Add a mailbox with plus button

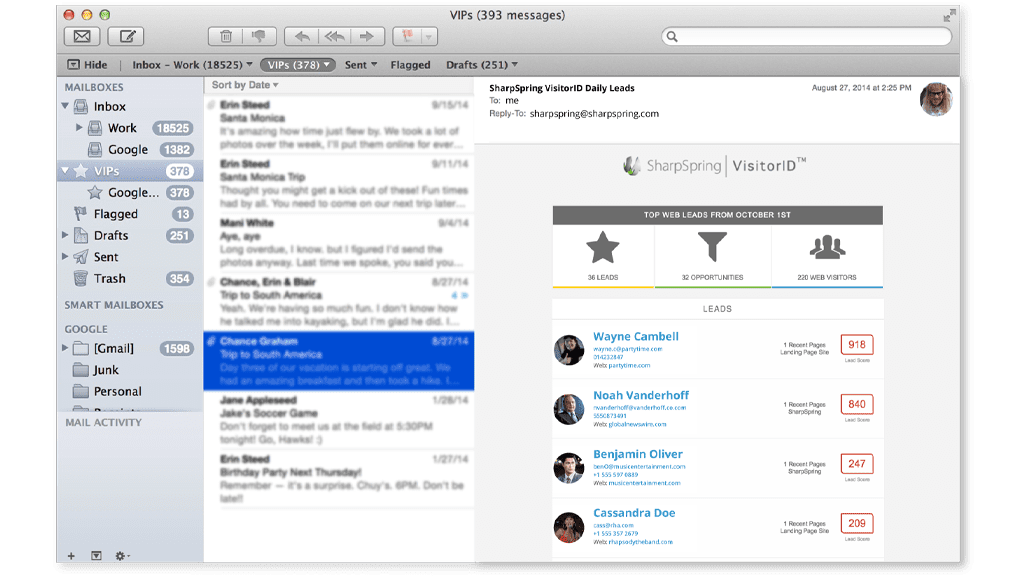click(x=71, y=556)
